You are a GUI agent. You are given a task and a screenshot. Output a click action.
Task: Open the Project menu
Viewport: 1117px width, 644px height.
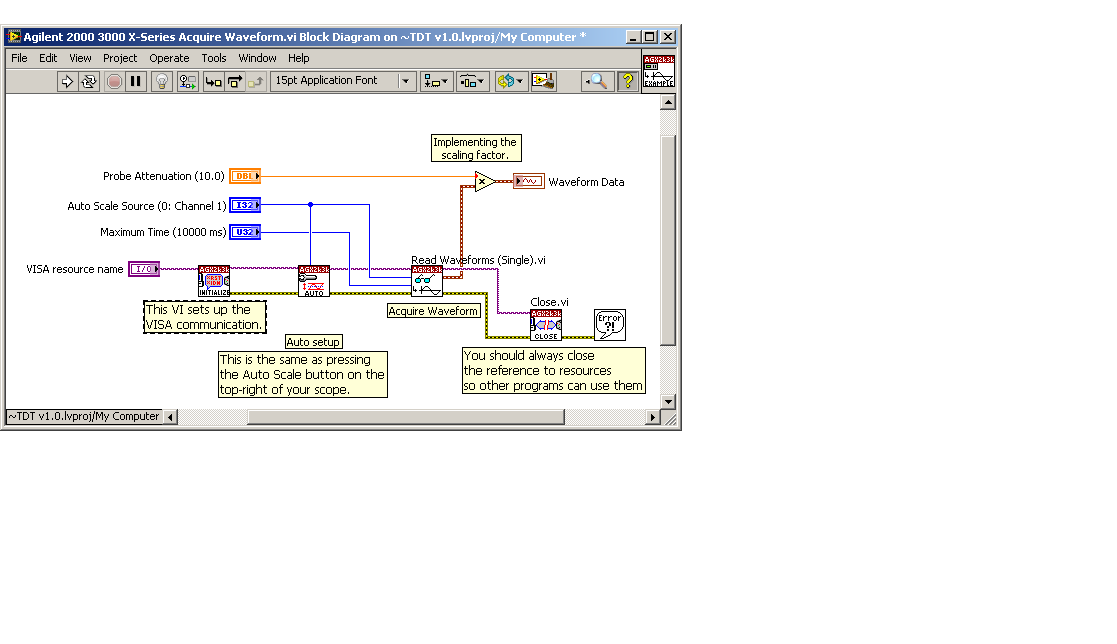(x=120, y=58)
